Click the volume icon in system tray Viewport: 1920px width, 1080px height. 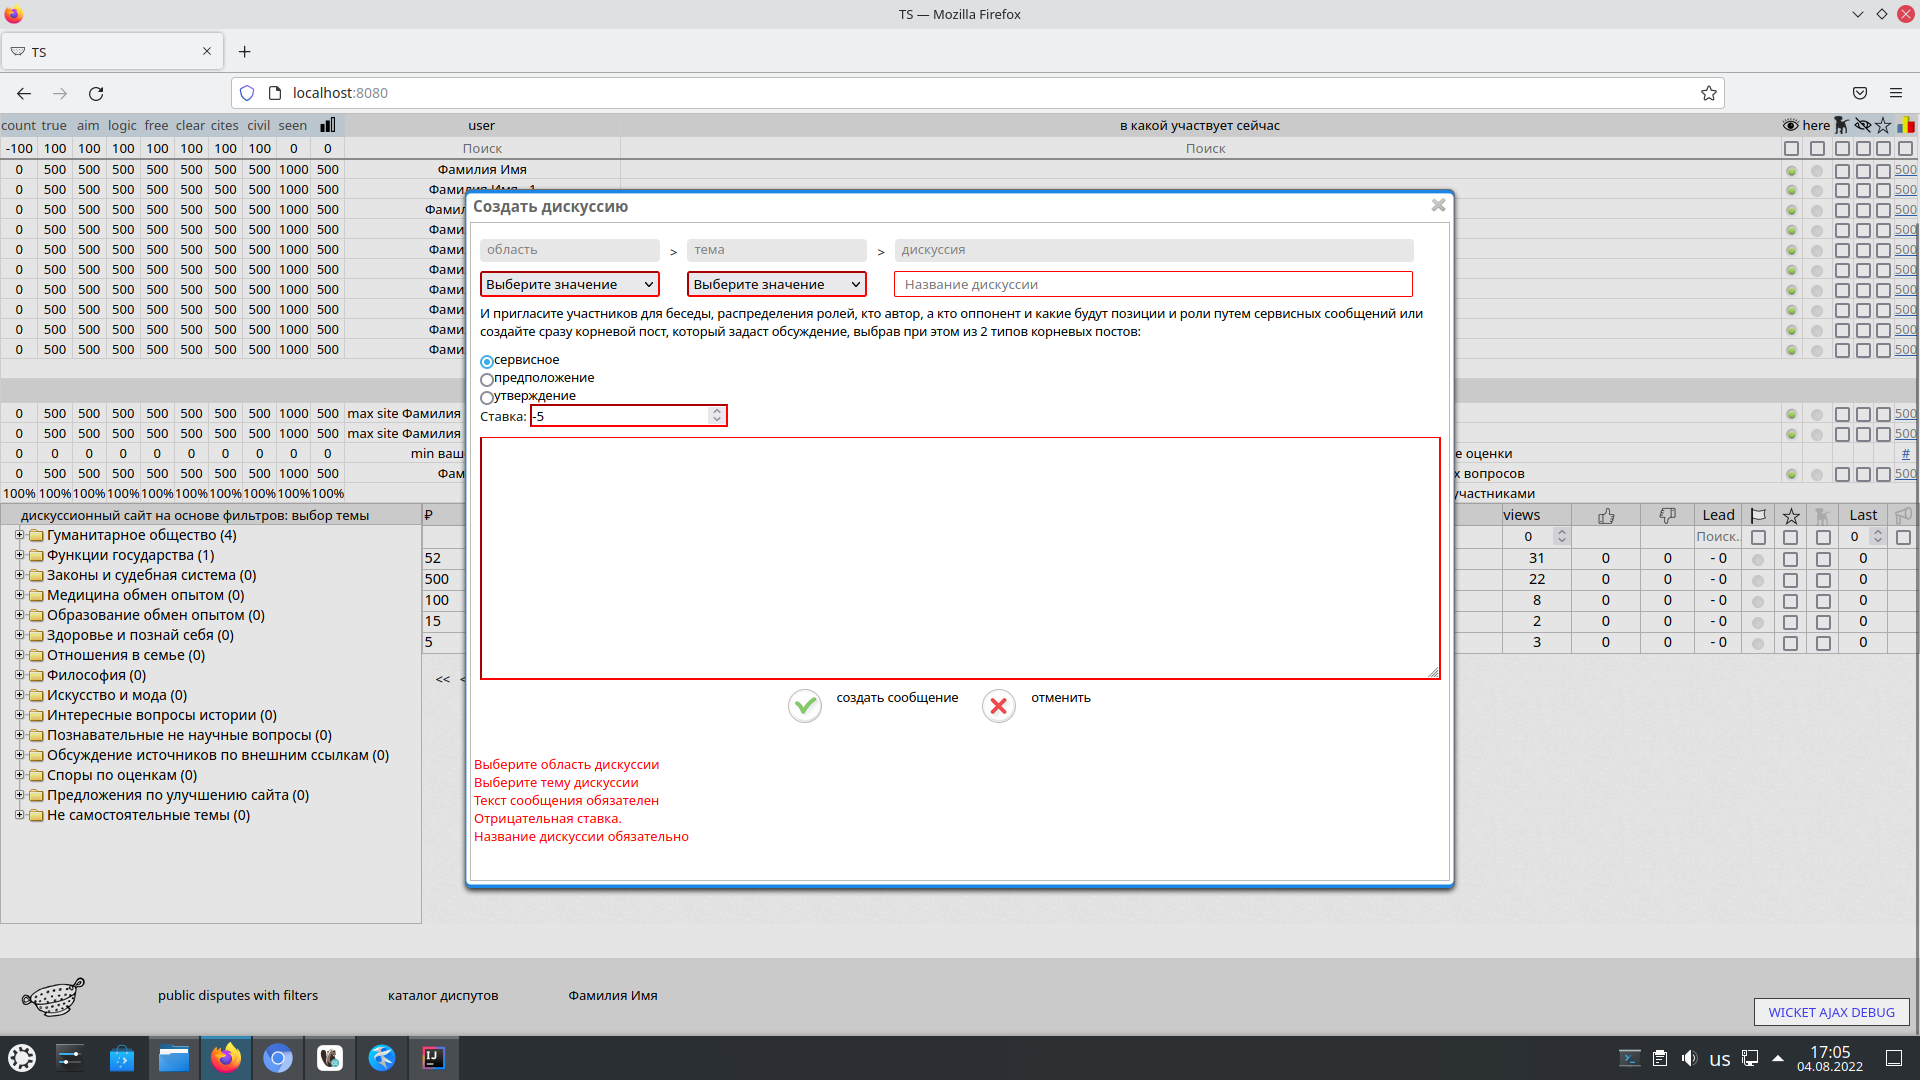[x=1689, y=1058]
